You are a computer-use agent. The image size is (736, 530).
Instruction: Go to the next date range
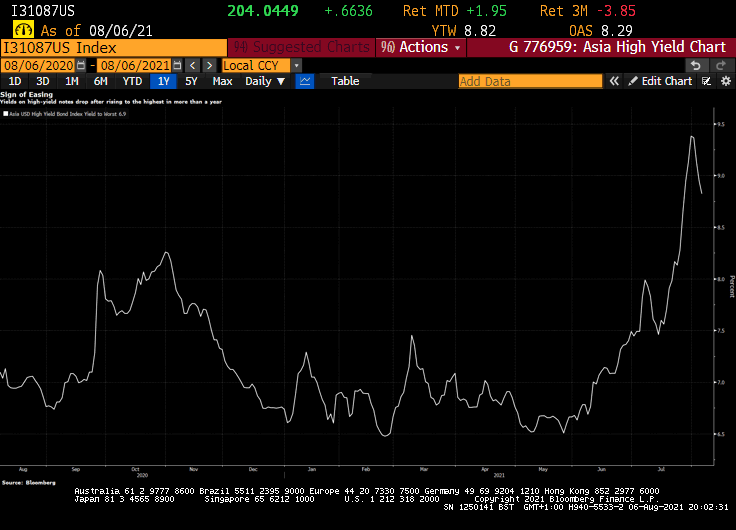[x=209, y=65]
